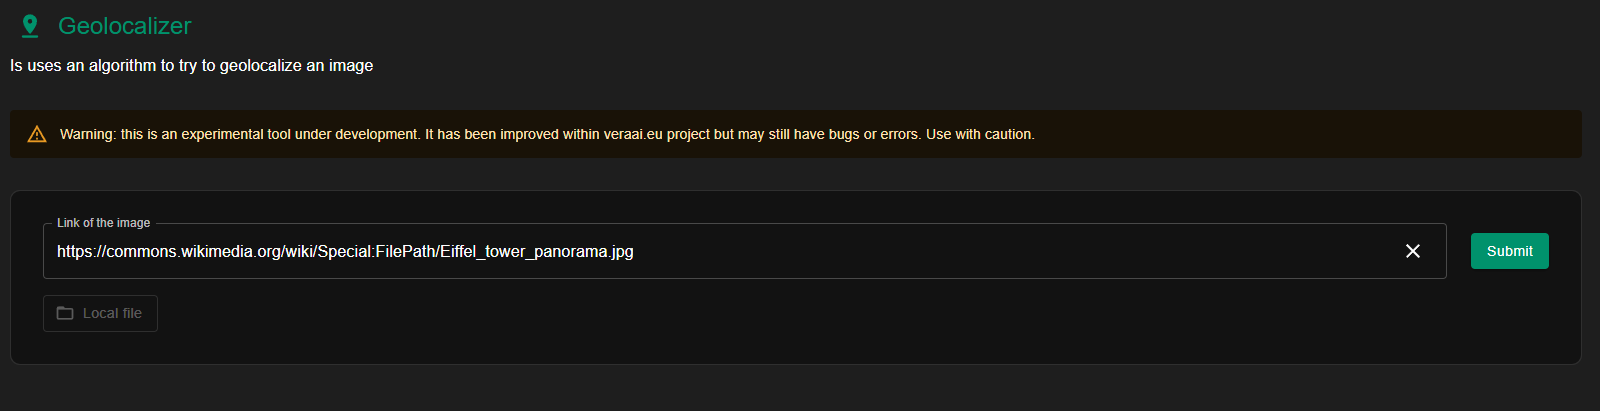Screen dimensions: 1600x411
Task: Click the Geolocalizer heading text
Action: [125, 26]
